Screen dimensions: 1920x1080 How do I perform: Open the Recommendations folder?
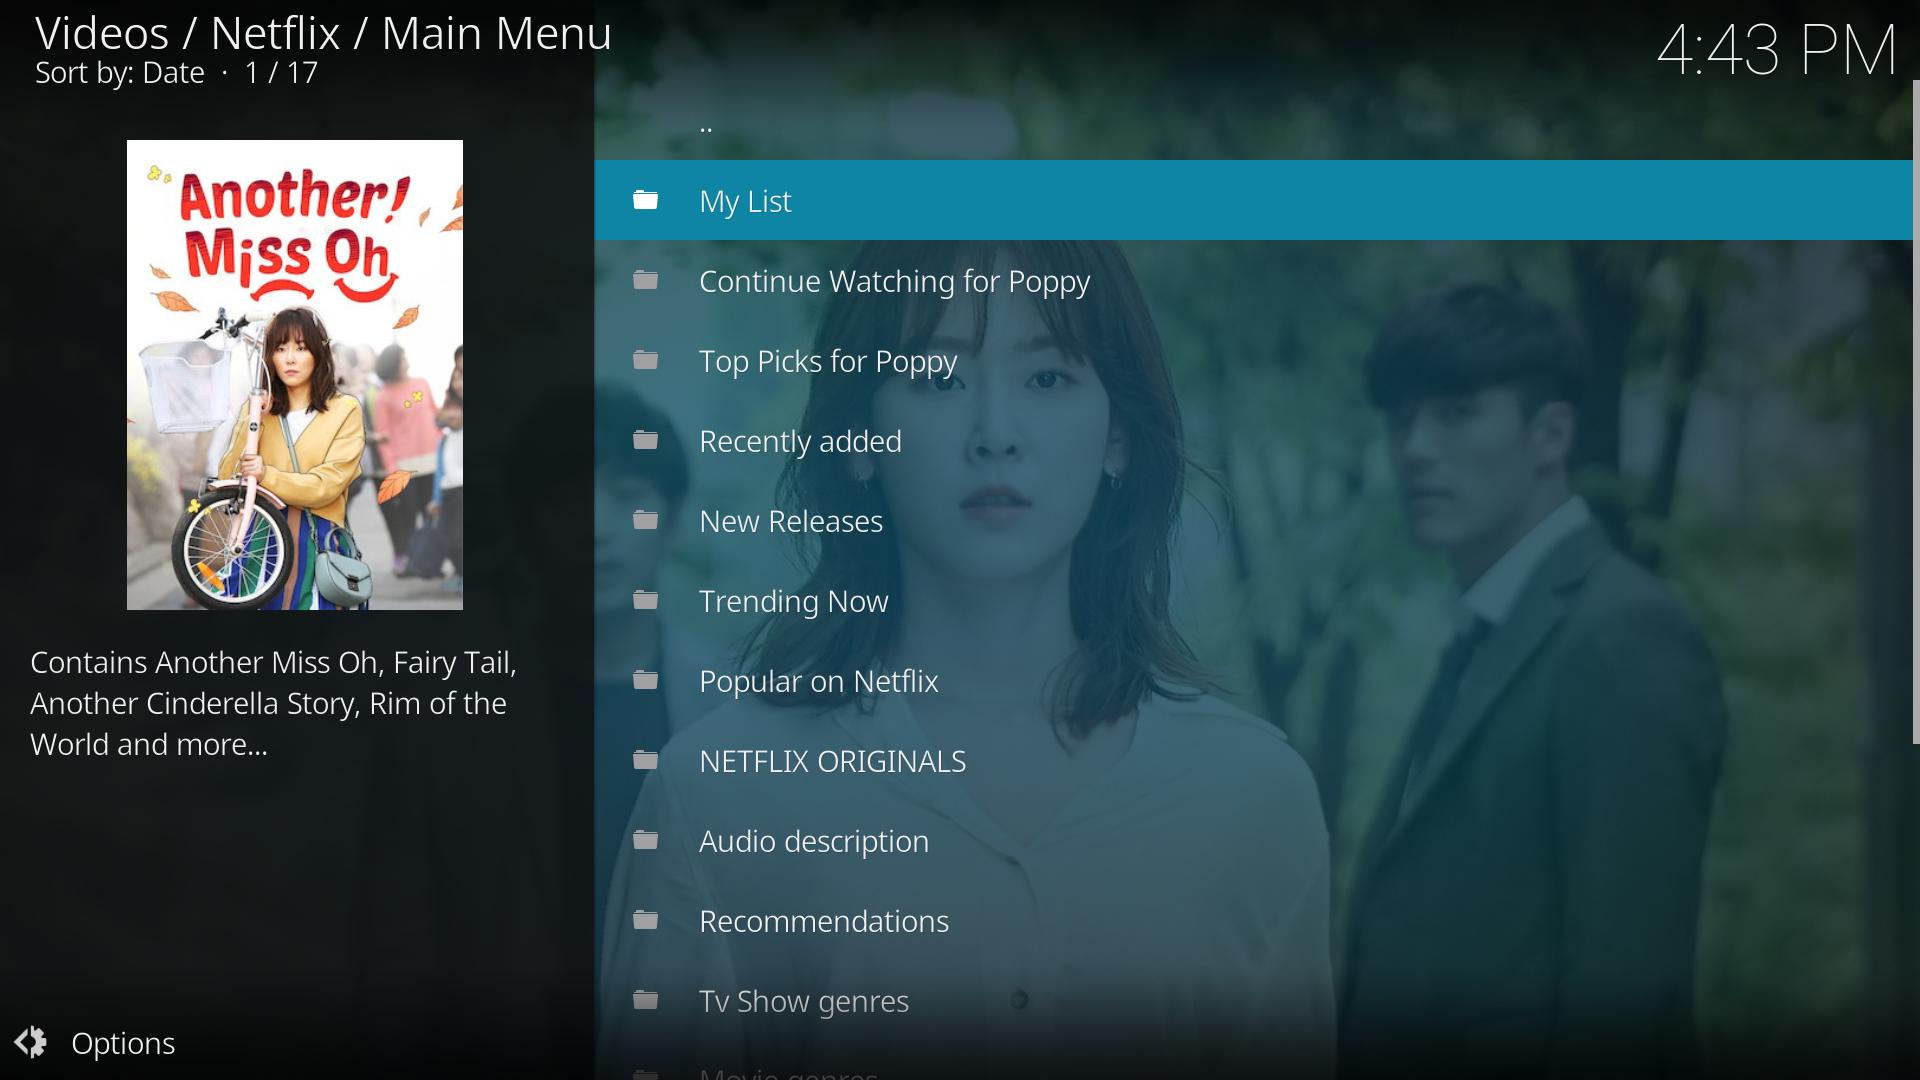click(x=1253, y=920)
